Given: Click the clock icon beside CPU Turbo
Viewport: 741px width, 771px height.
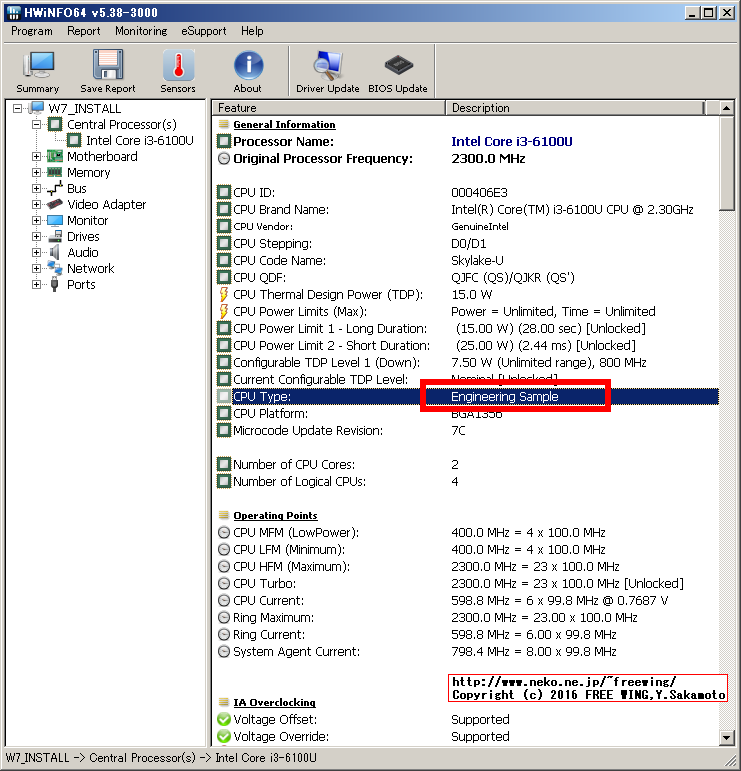Looking at the screenshot, I should click(224, 584).
